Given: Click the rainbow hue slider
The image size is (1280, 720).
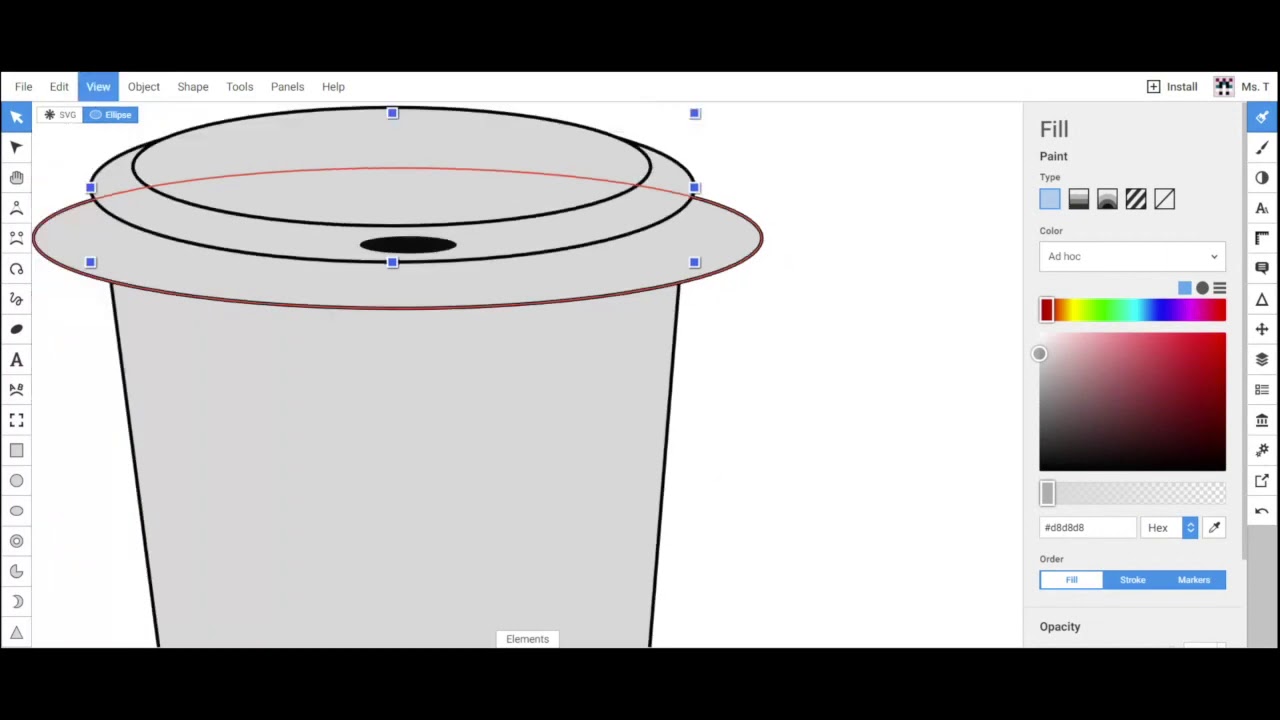Looking at the screenshot, I should pyautogui.click(x=1132, y=310).
